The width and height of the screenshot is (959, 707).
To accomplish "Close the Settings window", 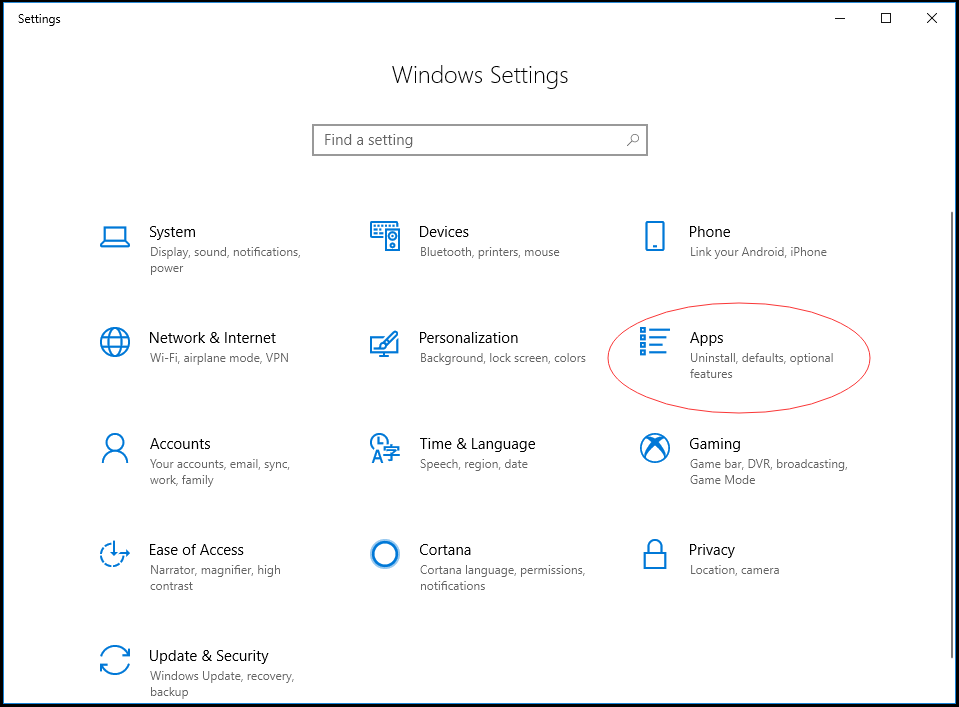I will pos(931,18).
